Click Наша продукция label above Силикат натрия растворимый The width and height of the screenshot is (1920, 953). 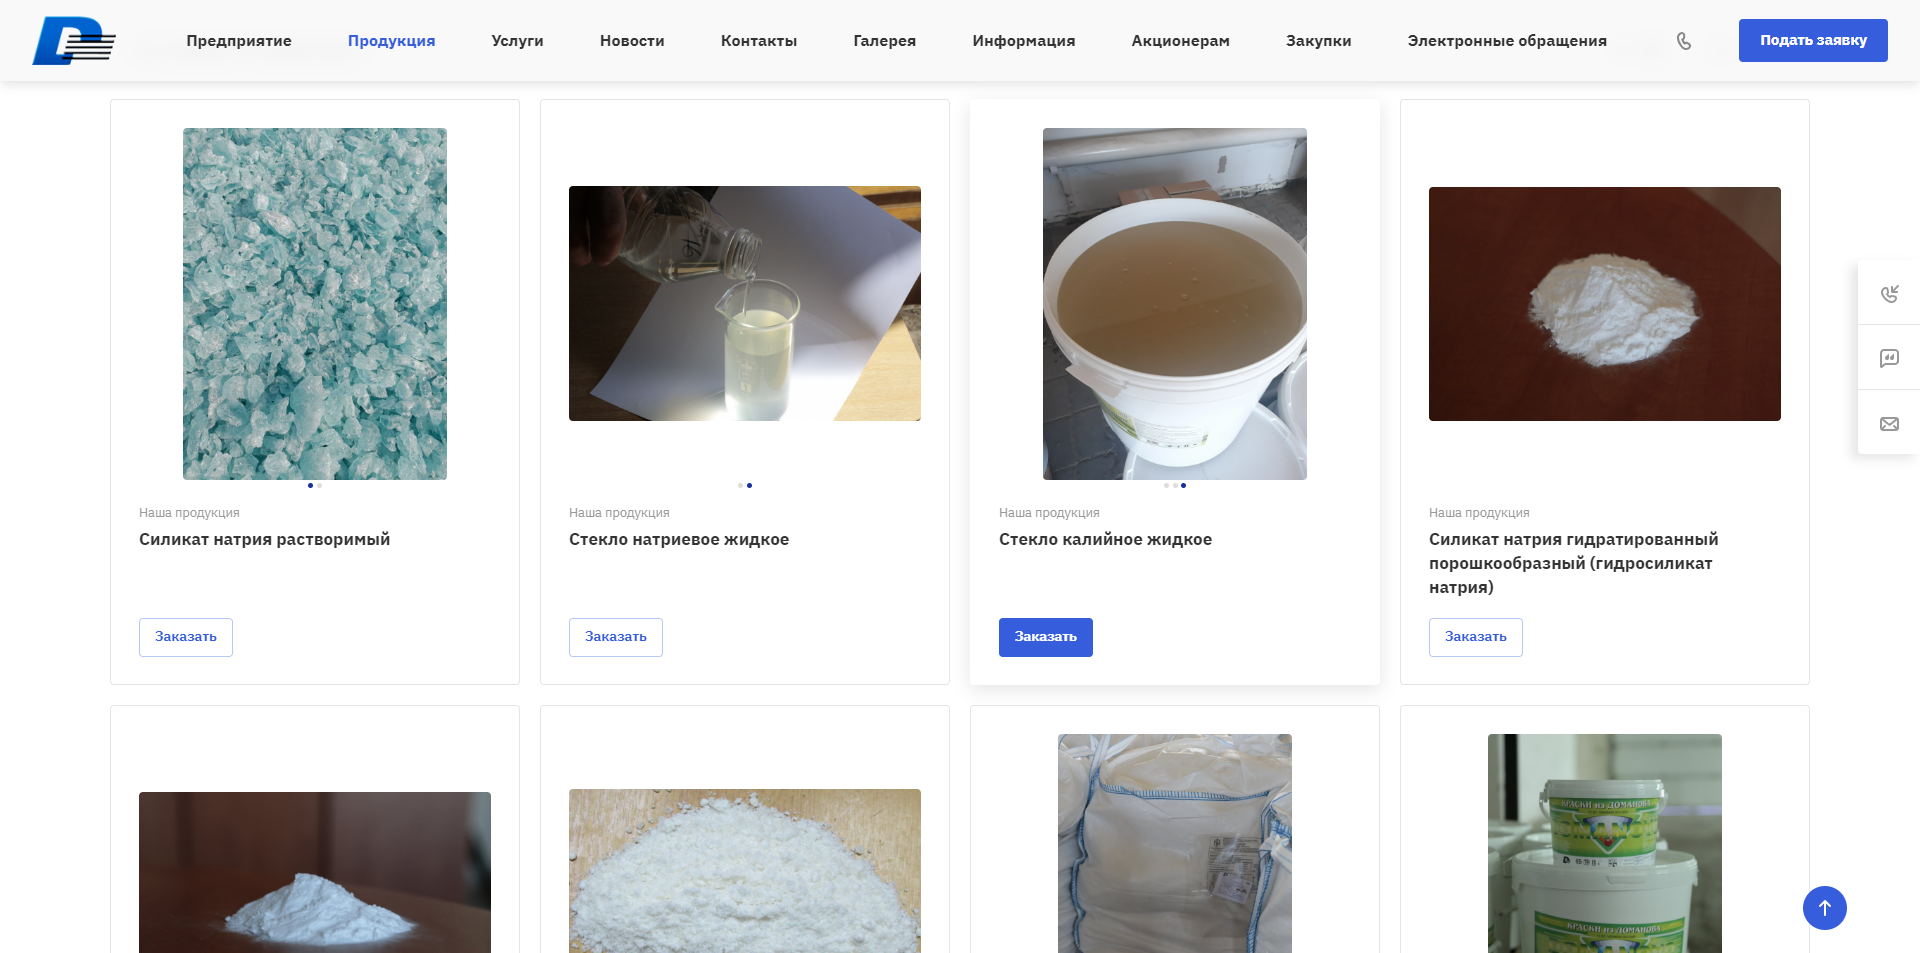[x=189, y=513]
